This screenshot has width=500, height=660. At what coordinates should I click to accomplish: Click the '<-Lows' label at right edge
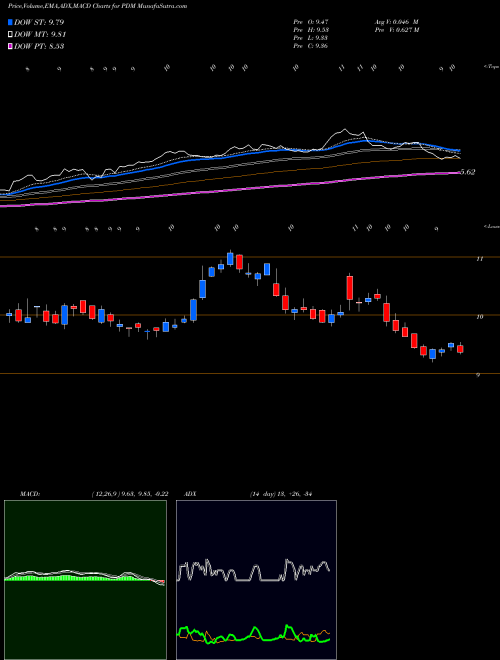pos(491,226)
